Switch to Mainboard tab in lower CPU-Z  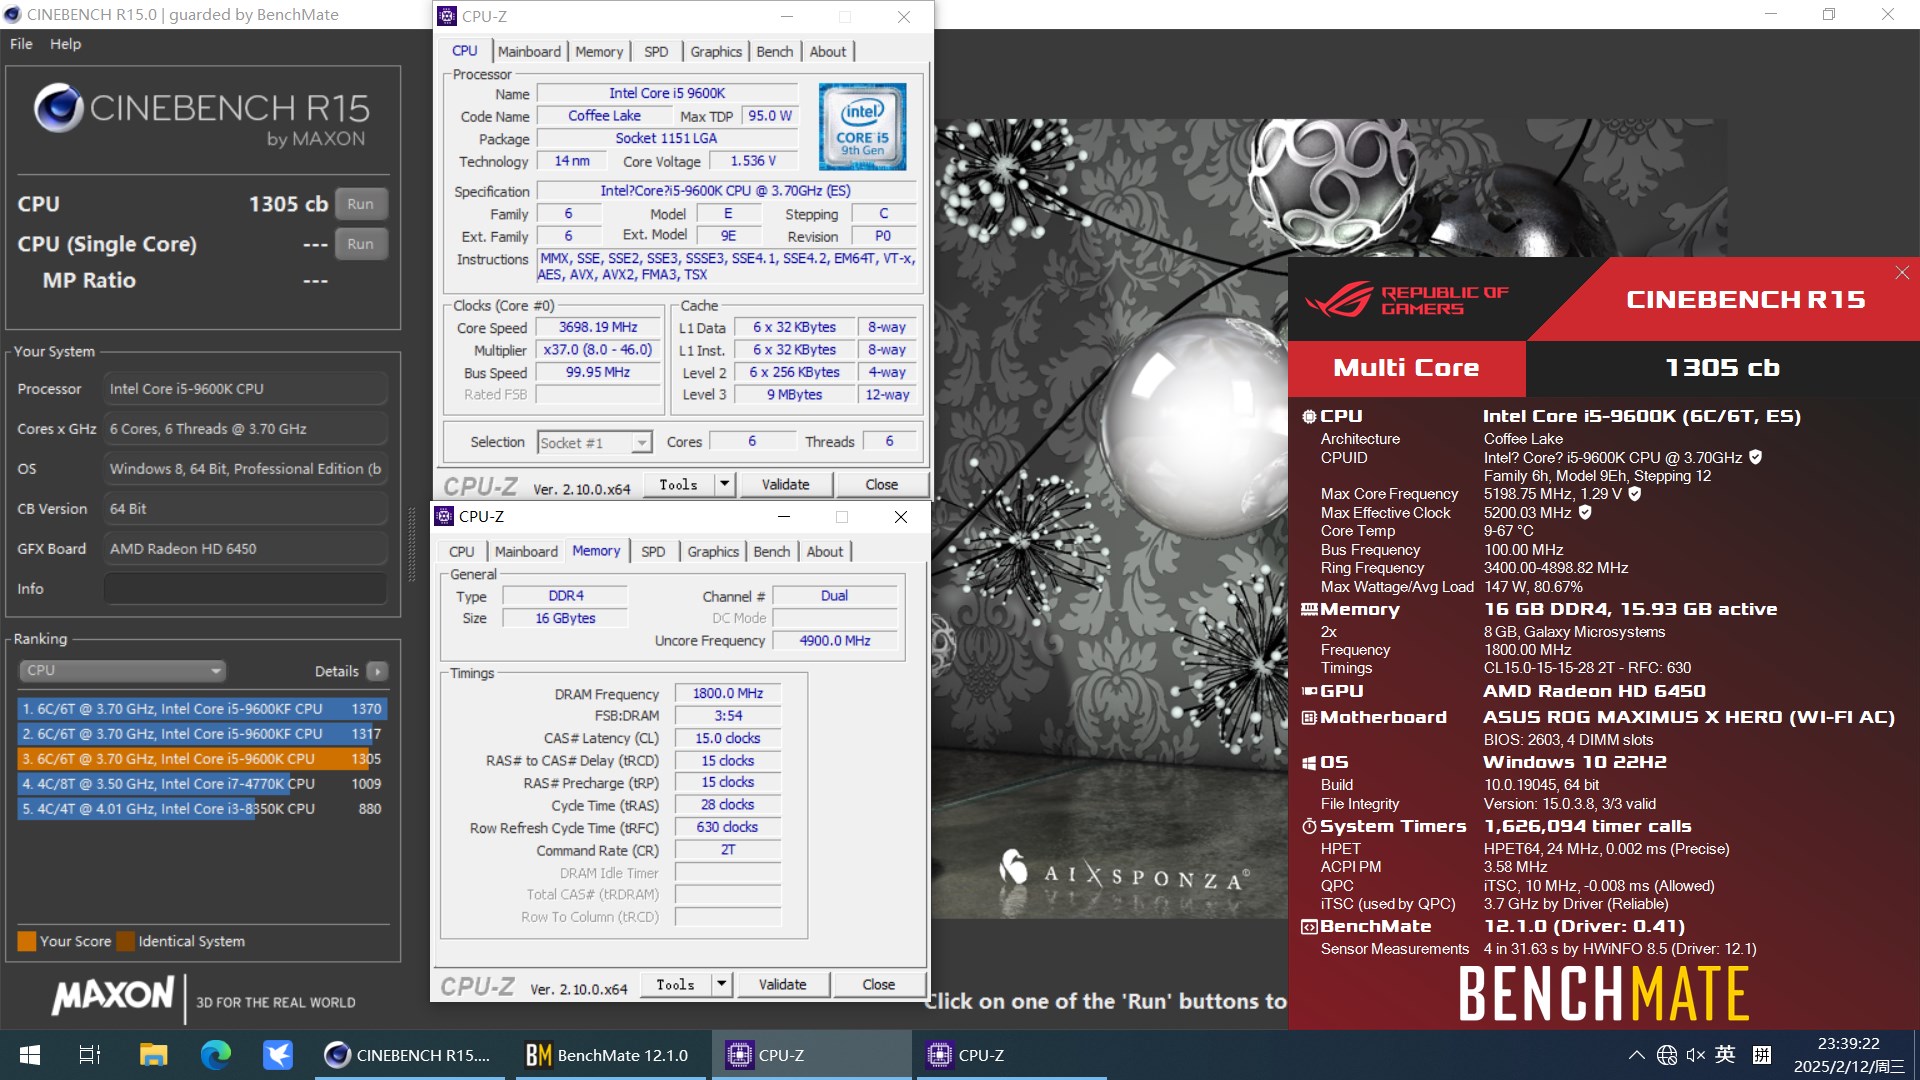click(526, 552)
